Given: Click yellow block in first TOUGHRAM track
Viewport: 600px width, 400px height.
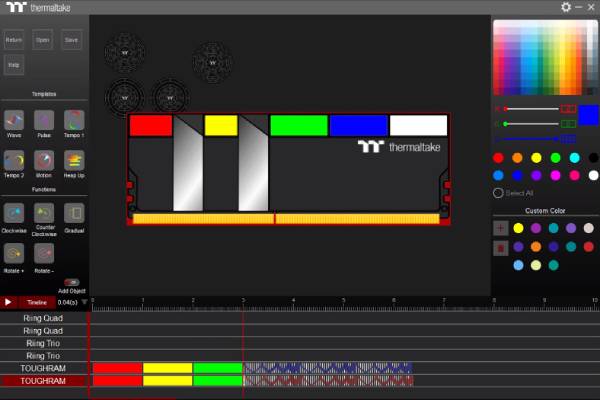Looking at the screenshot, I should point(168,368).
